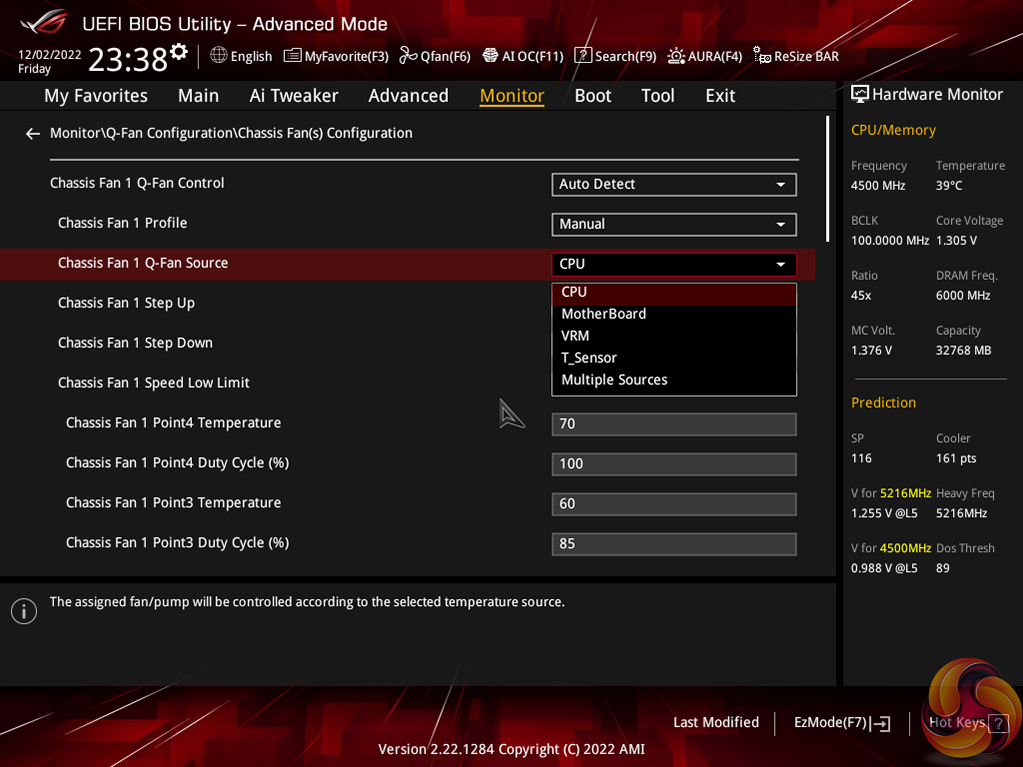This screenshot has width=1023, height=767.
Task: Switch to EzMode(F7)
Action: pos(841,723)
